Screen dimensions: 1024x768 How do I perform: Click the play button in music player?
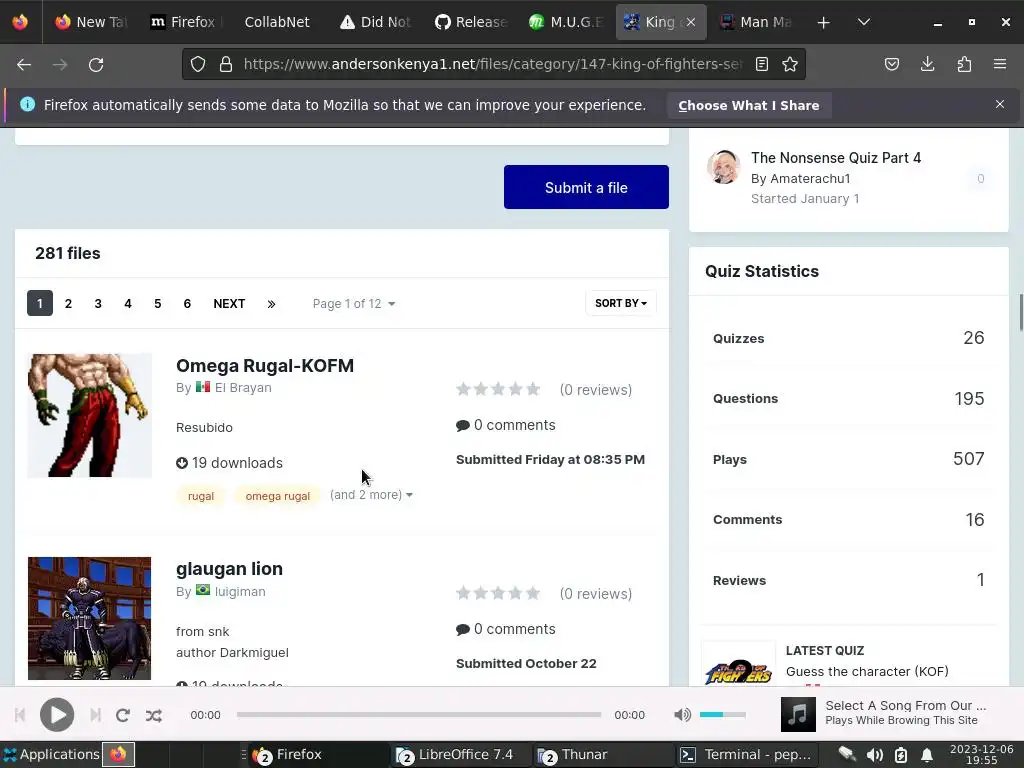[x=57, y=715]
